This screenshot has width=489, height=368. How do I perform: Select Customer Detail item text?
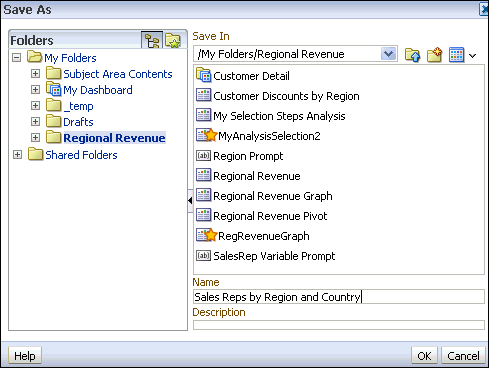point(251,76)
